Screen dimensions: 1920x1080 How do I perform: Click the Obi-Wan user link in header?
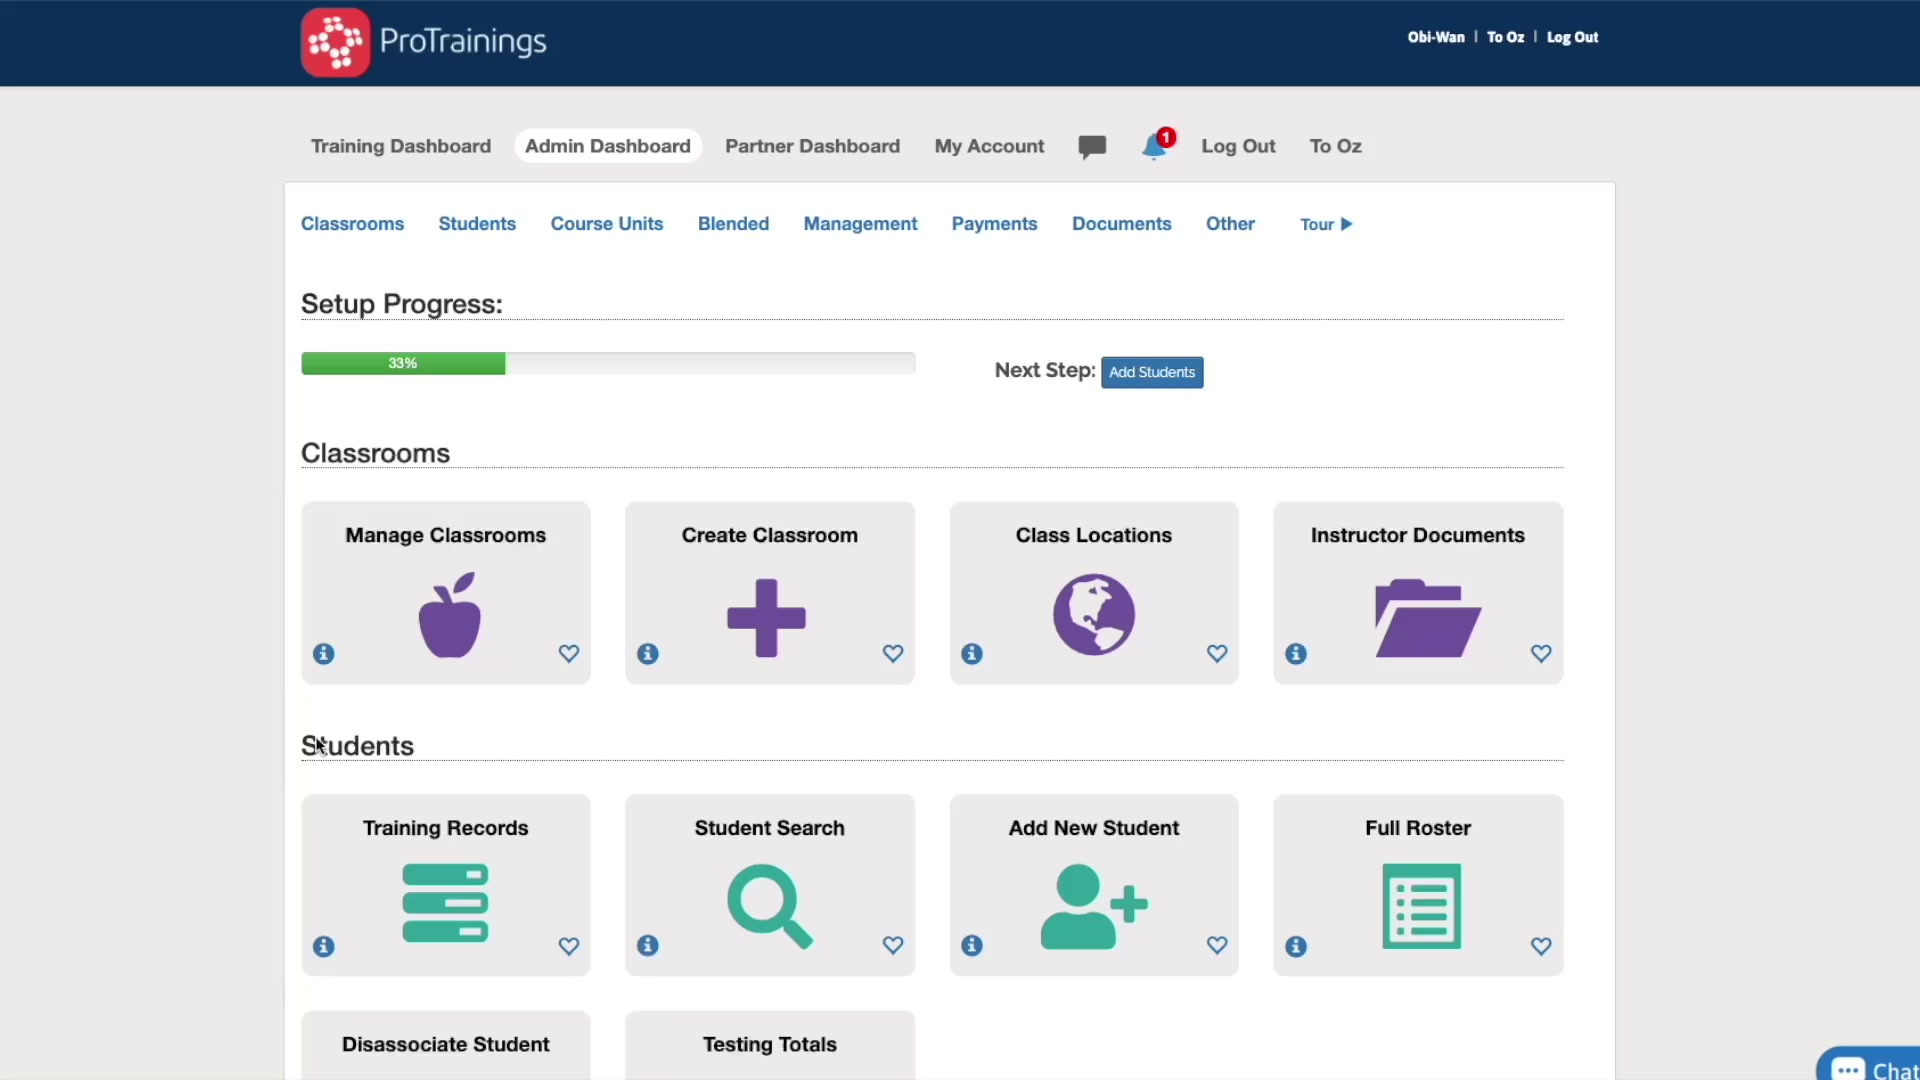click(1436, 37)
